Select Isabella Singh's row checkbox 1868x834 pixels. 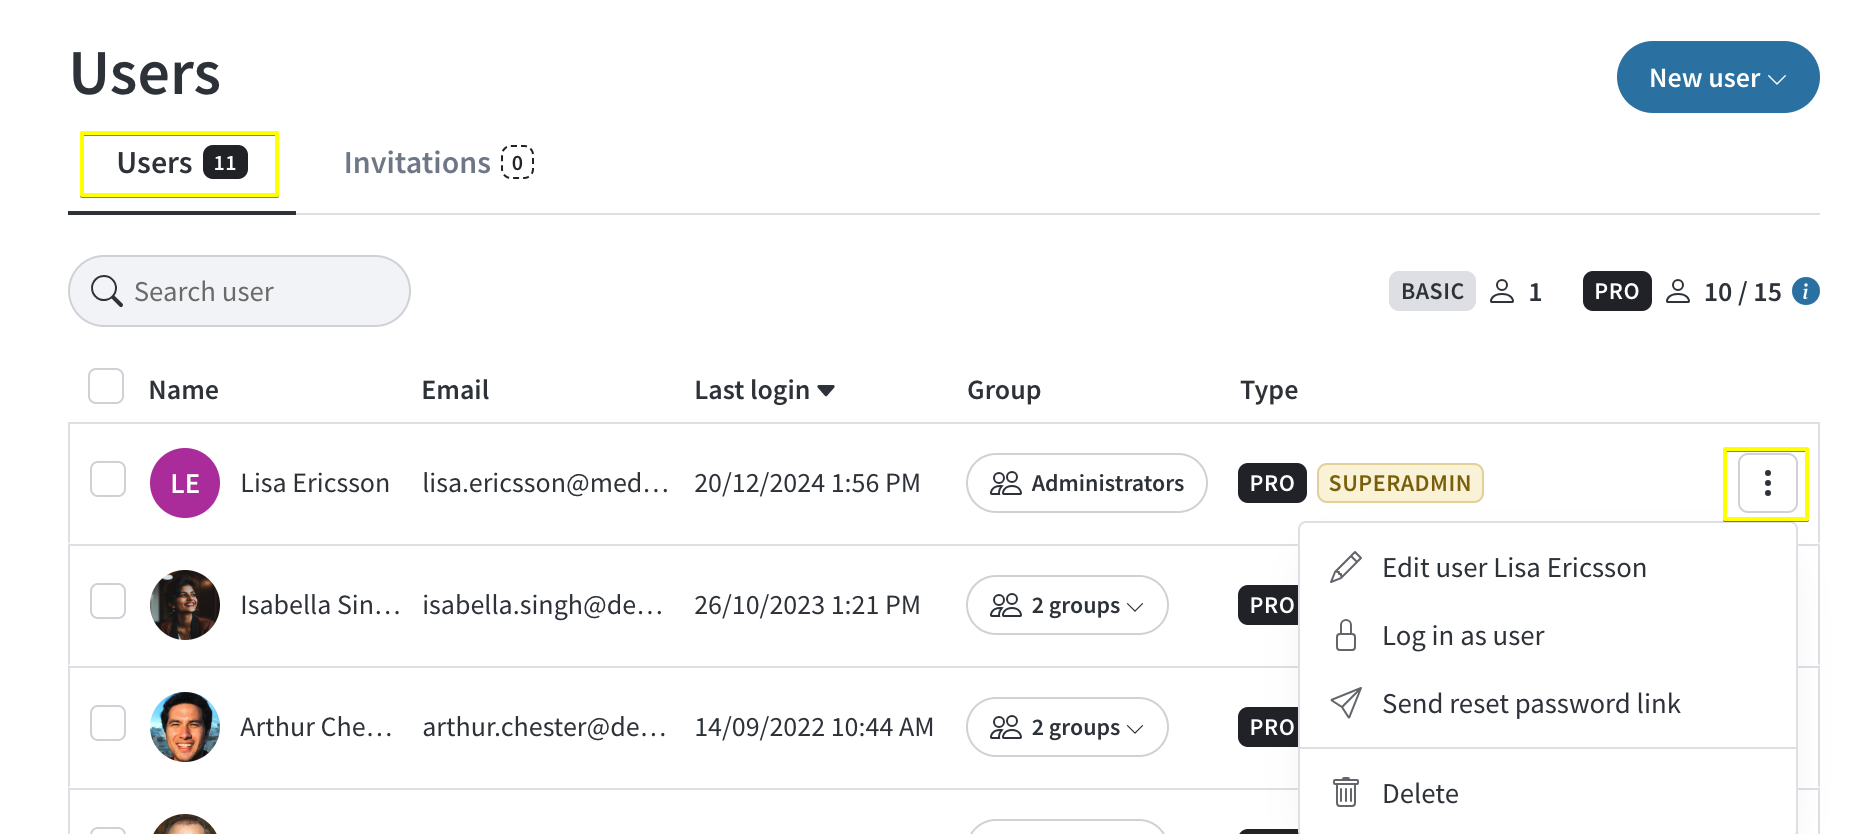tap(108, 601)
